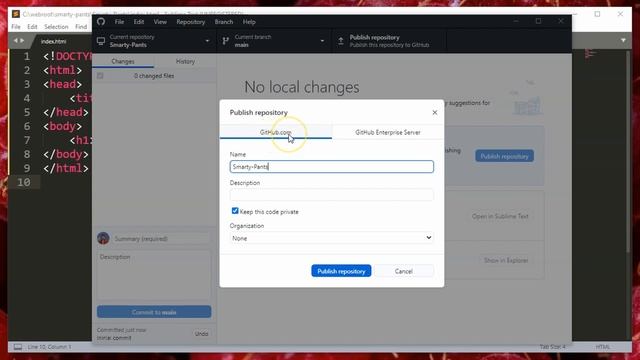This screenshot has width=640, height=360.
Task: Uncheck Keep this code private
Action: [x=235, y=211]
